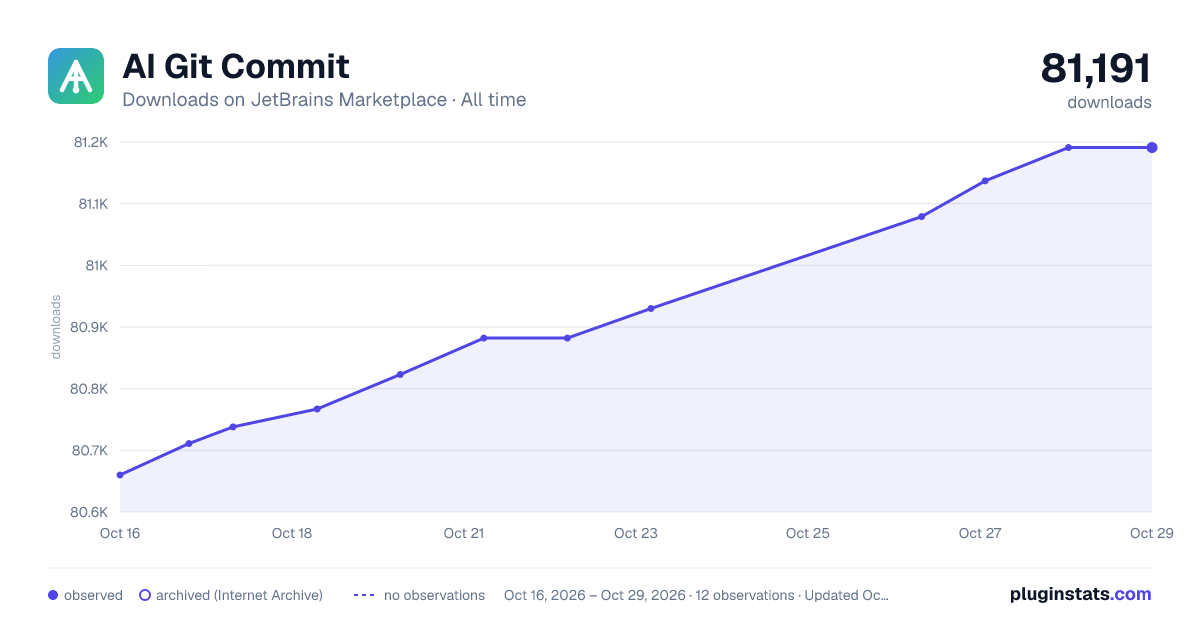1200x630 pixels.
Task: Click the Oct 21 x-axis label
Action: (464, 533)
